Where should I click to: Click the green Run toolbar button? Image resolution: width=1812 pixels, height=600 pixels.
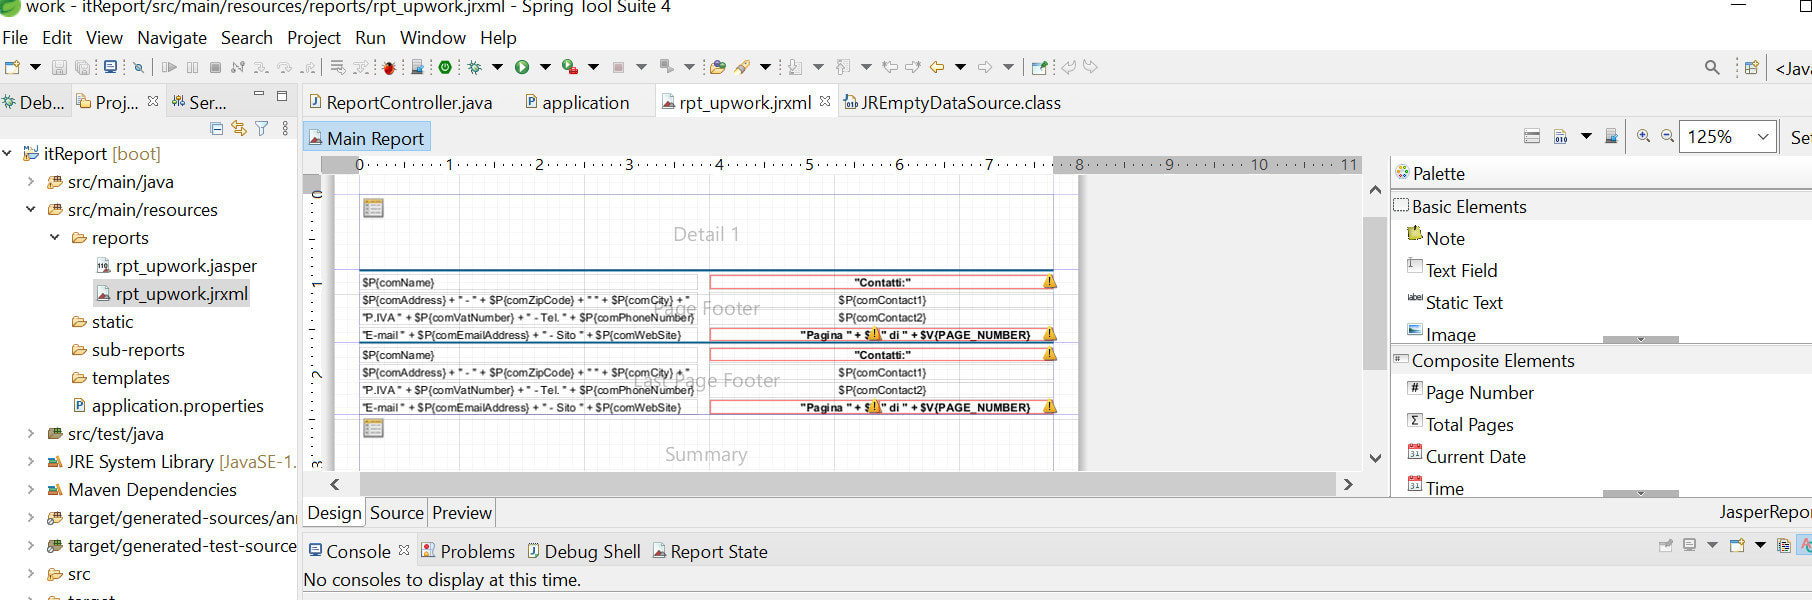click(x=522, y=67)
